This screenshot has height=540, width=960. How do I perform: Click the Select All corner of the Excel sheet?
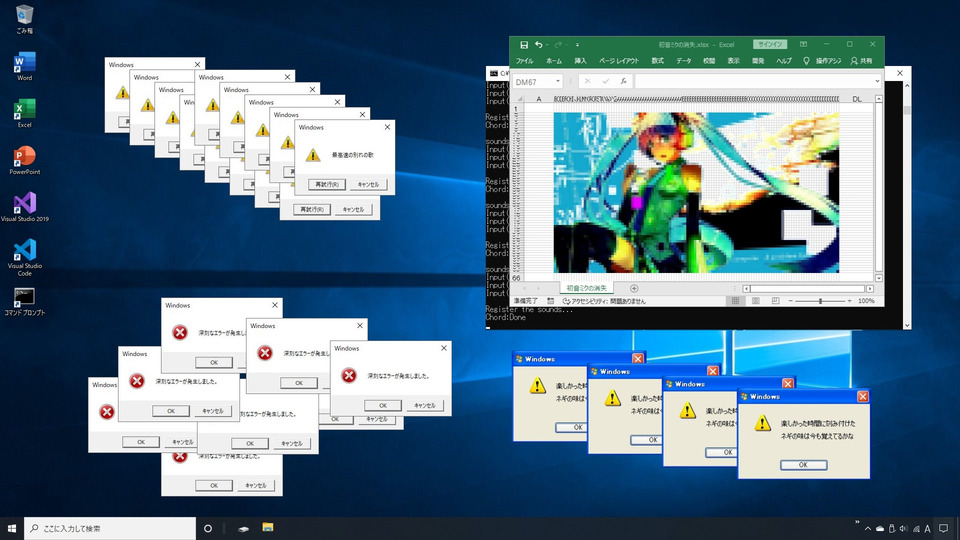point(519,99)
